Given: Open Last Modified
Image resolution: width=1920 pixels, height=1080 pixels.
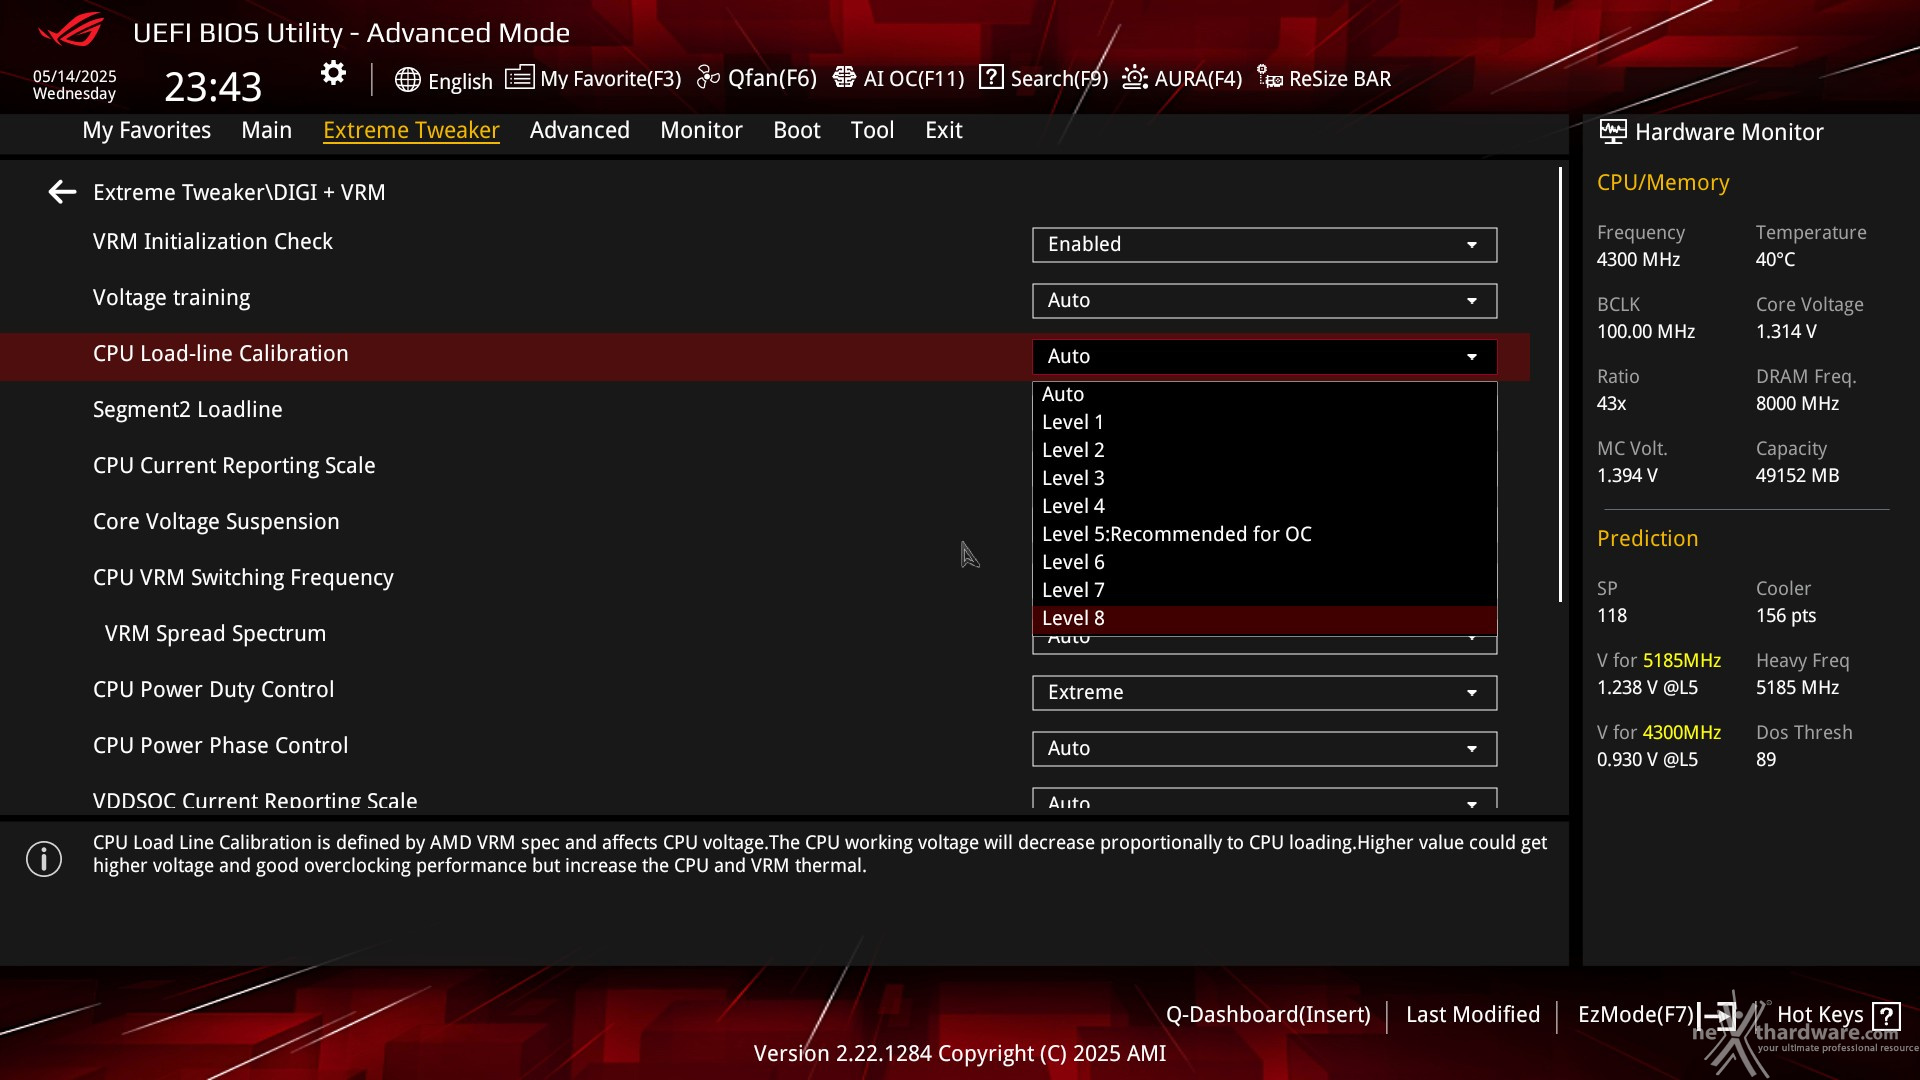Looking at the screenshot, I should click(x=1473, y=1015).
